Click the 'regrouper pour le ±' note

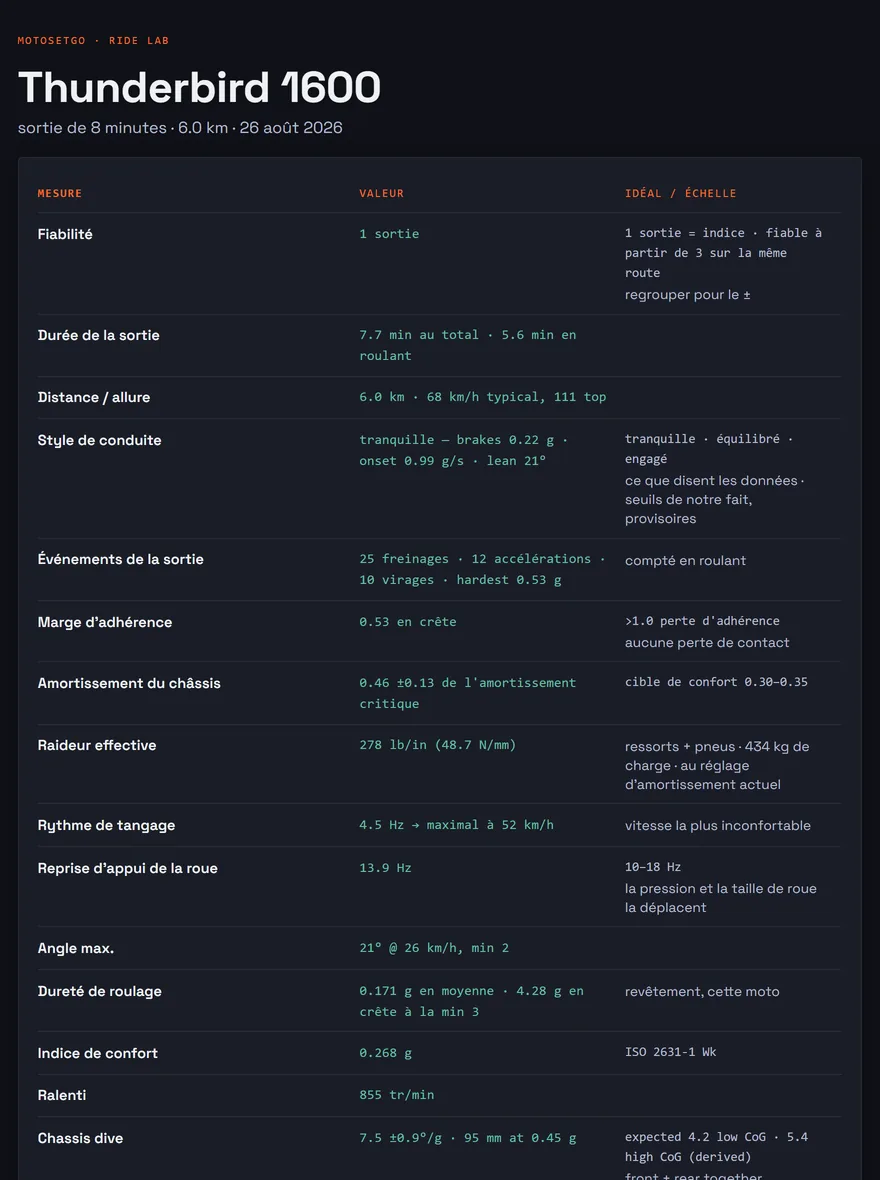(687, 295)
